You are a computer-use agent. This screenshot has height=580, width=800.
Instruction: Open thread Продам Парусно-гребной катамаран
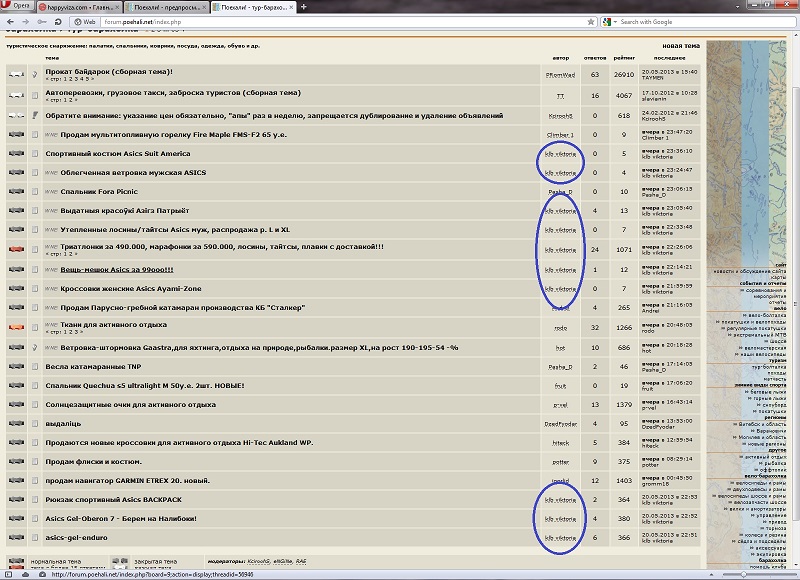183,308
